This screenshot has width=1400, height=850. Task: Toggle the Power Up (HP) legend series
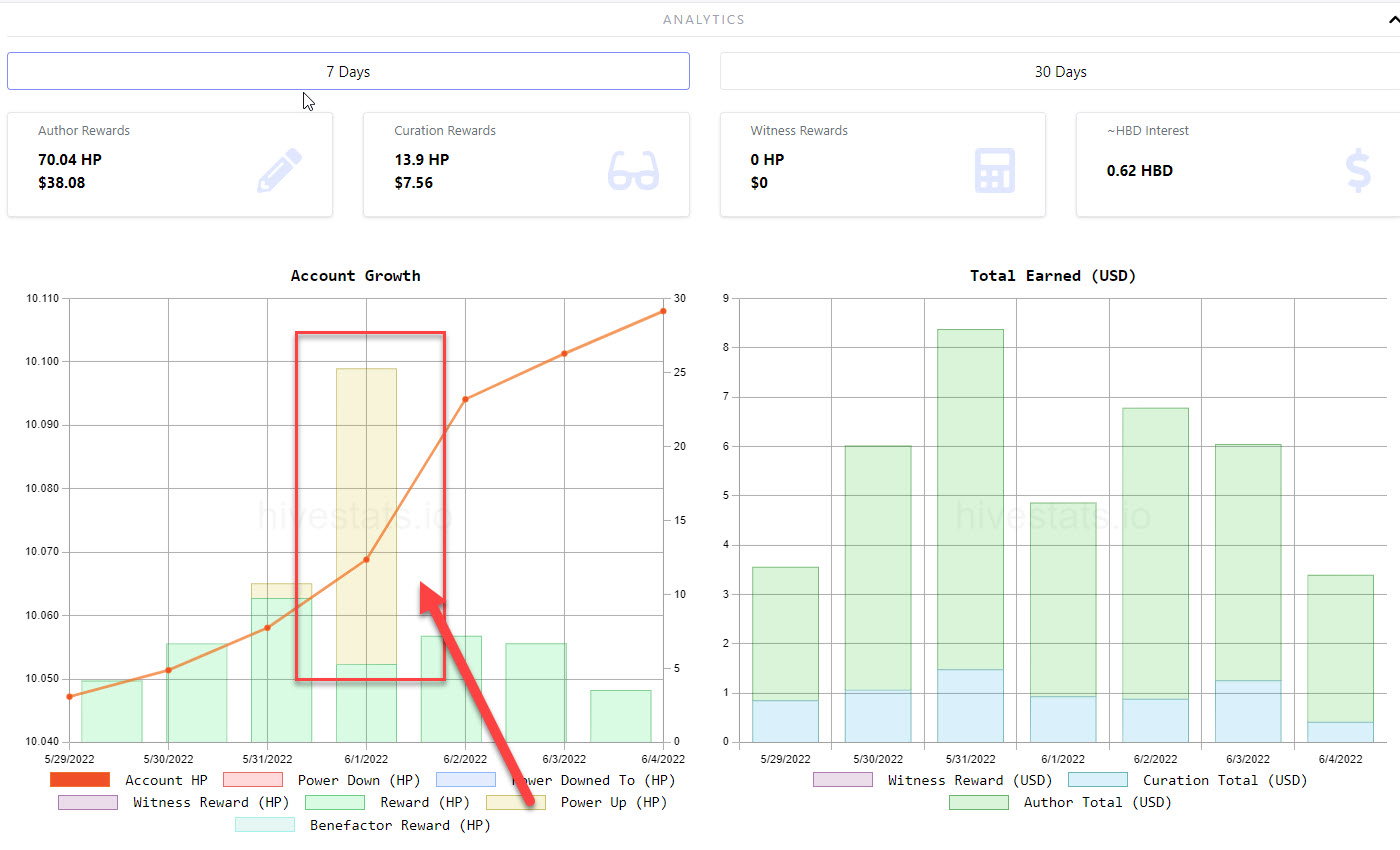click(x=577, y=802)
